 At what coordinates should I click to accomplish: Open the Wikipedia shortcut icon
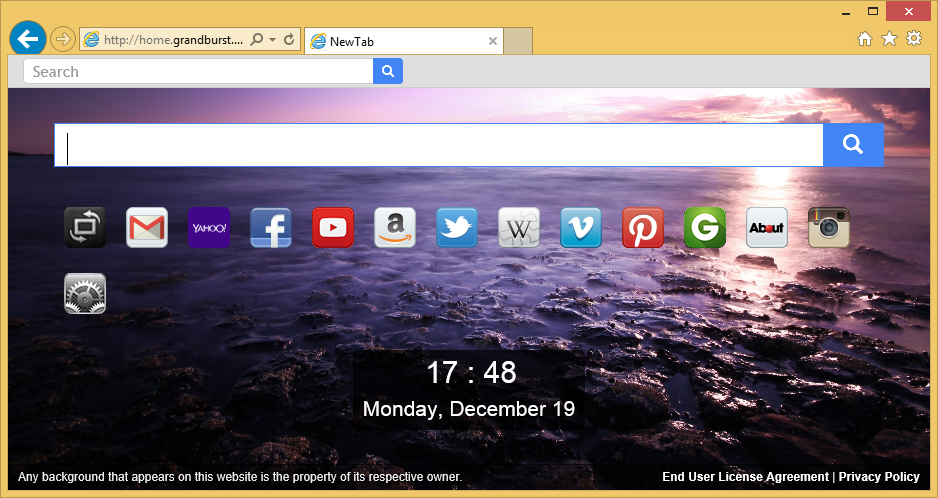pyautogui.click(x=519, y=227)
